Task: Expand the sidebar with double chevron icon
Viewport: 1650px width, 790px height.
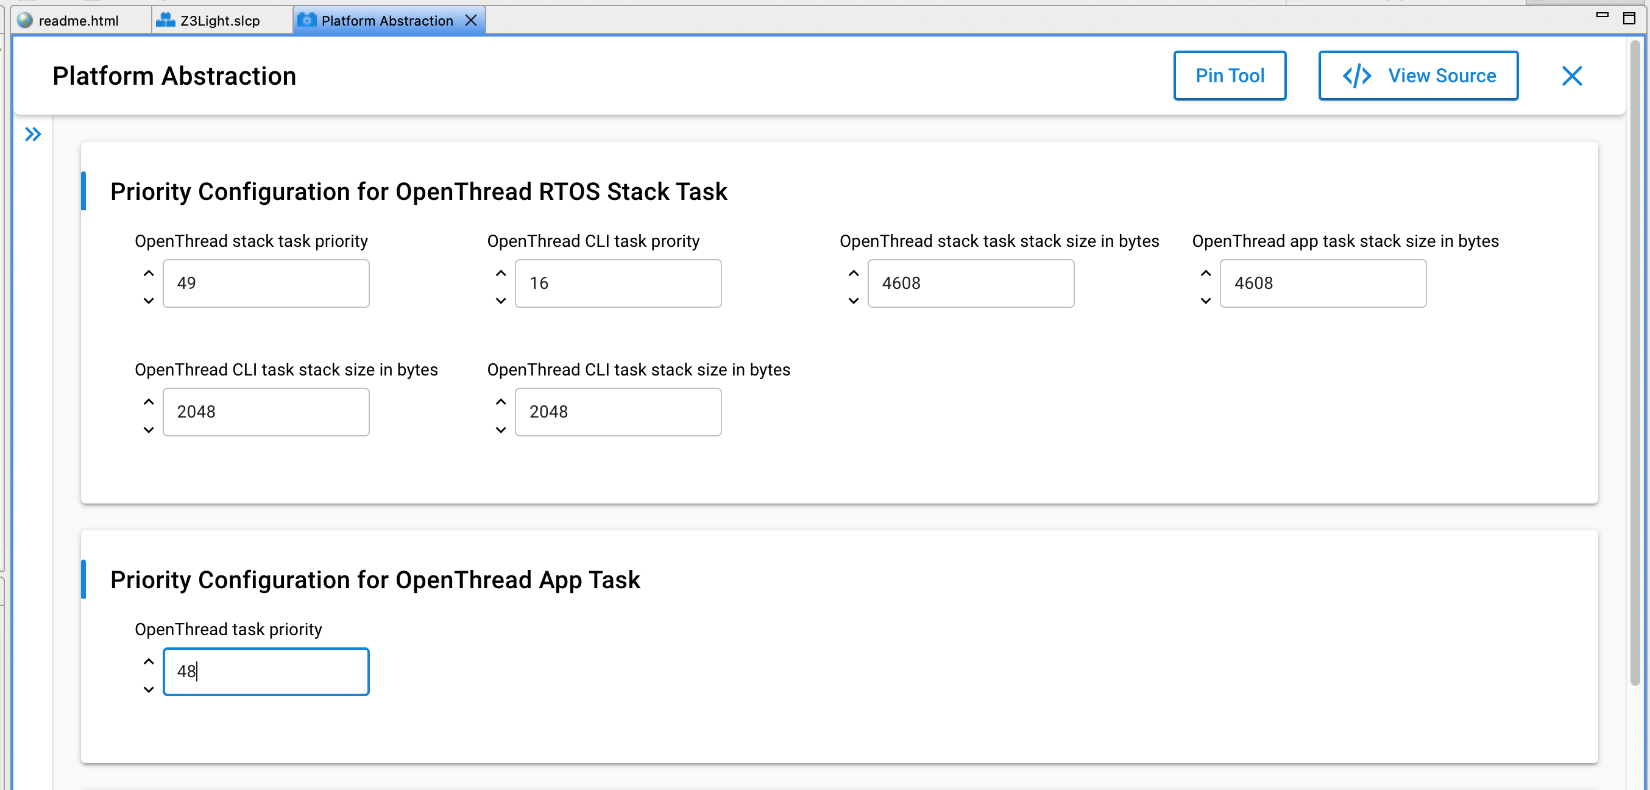Action: [x=33, y=134]
